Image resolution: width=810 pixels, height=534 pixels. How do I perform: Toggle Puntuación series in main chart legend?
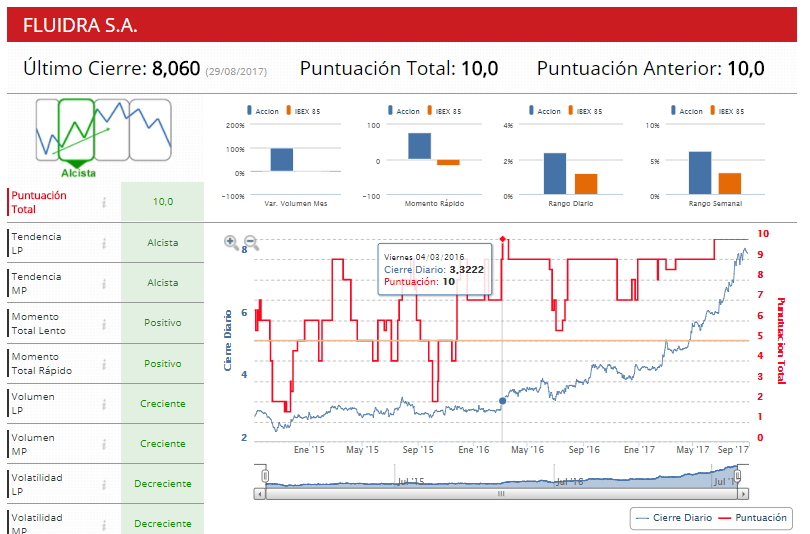pos(756,518)
